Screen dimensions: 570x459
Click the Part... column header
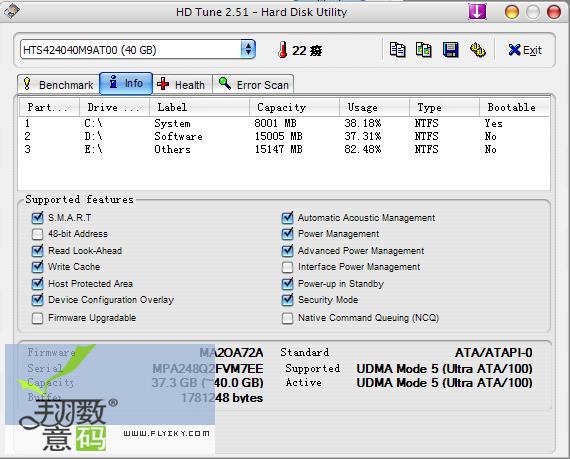click(49, 107)
